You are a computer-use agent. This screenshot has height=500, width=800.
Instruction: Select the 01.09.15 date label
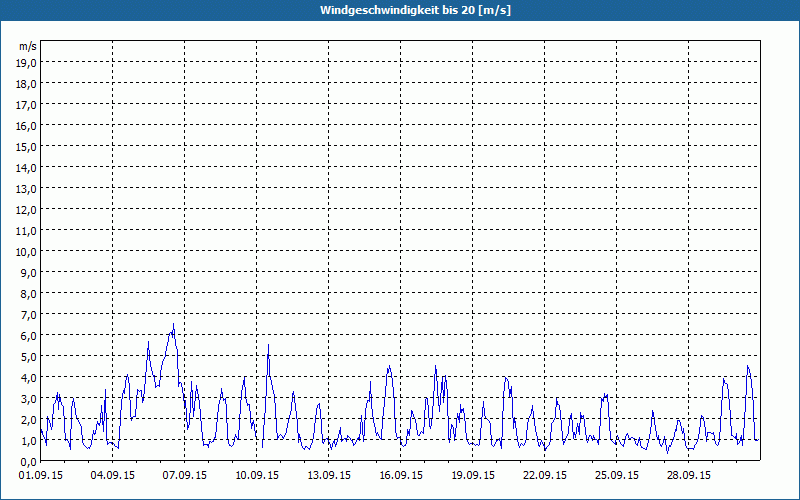(x=41, y=476)
